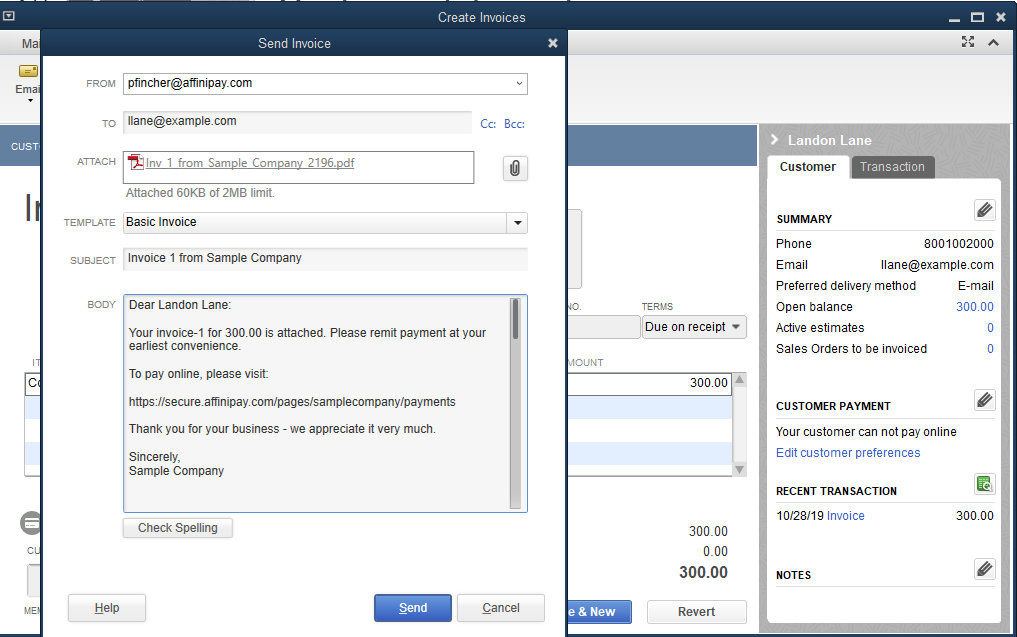Open the Basic Invoice template dropdown
This screenshot has height=637, width=1017.
click(x=517, y=222)
